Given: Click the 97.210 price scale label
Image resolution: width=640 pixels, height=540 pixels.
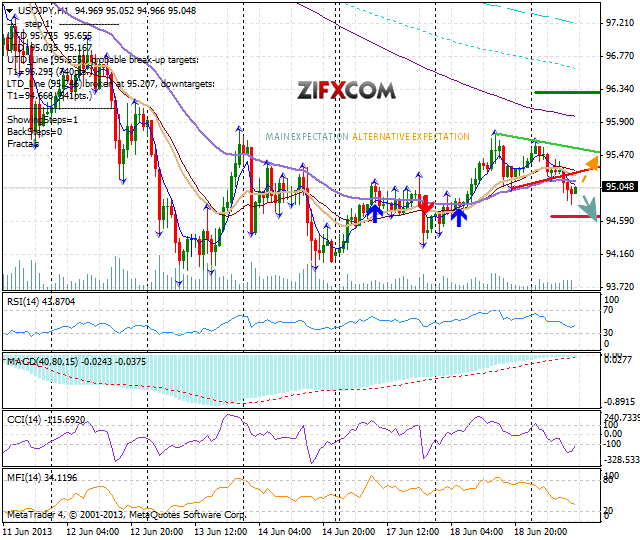Looking at the screenshot, I should coord(620,23).
